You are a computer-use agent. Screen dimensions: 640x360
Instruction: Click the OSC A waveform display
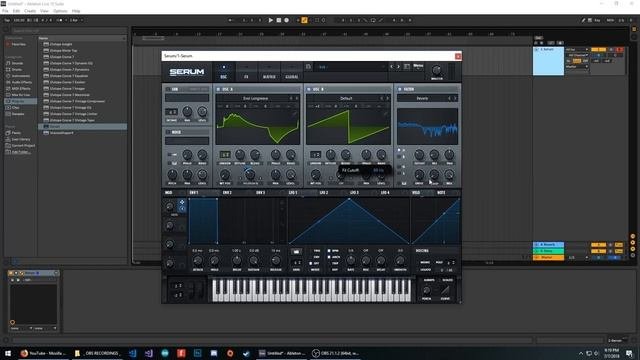click(258, 127)
